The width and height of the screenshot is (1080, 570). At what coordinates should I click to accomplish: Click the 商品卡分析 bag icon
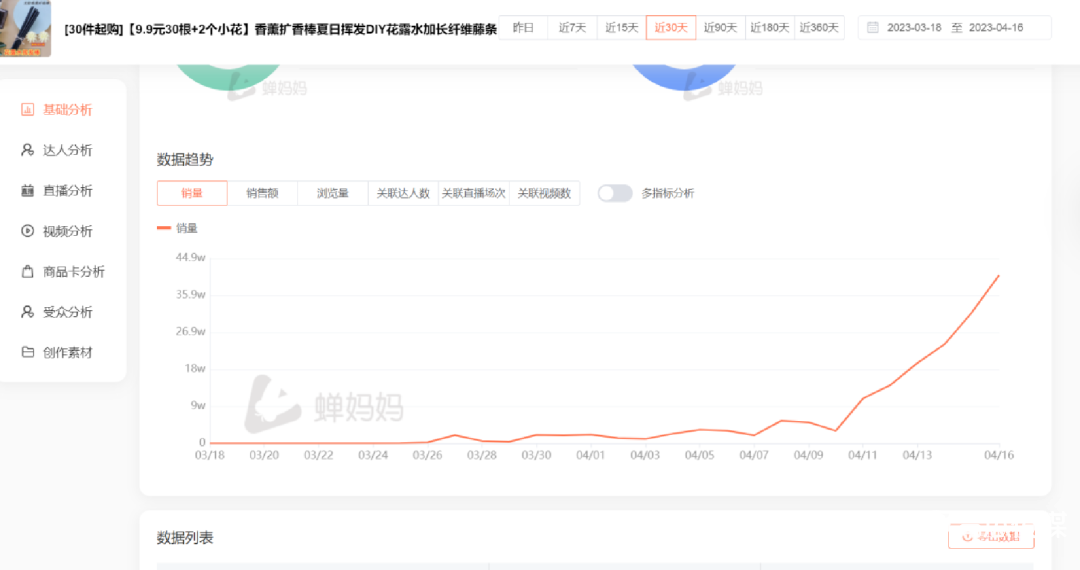[28, 272]
